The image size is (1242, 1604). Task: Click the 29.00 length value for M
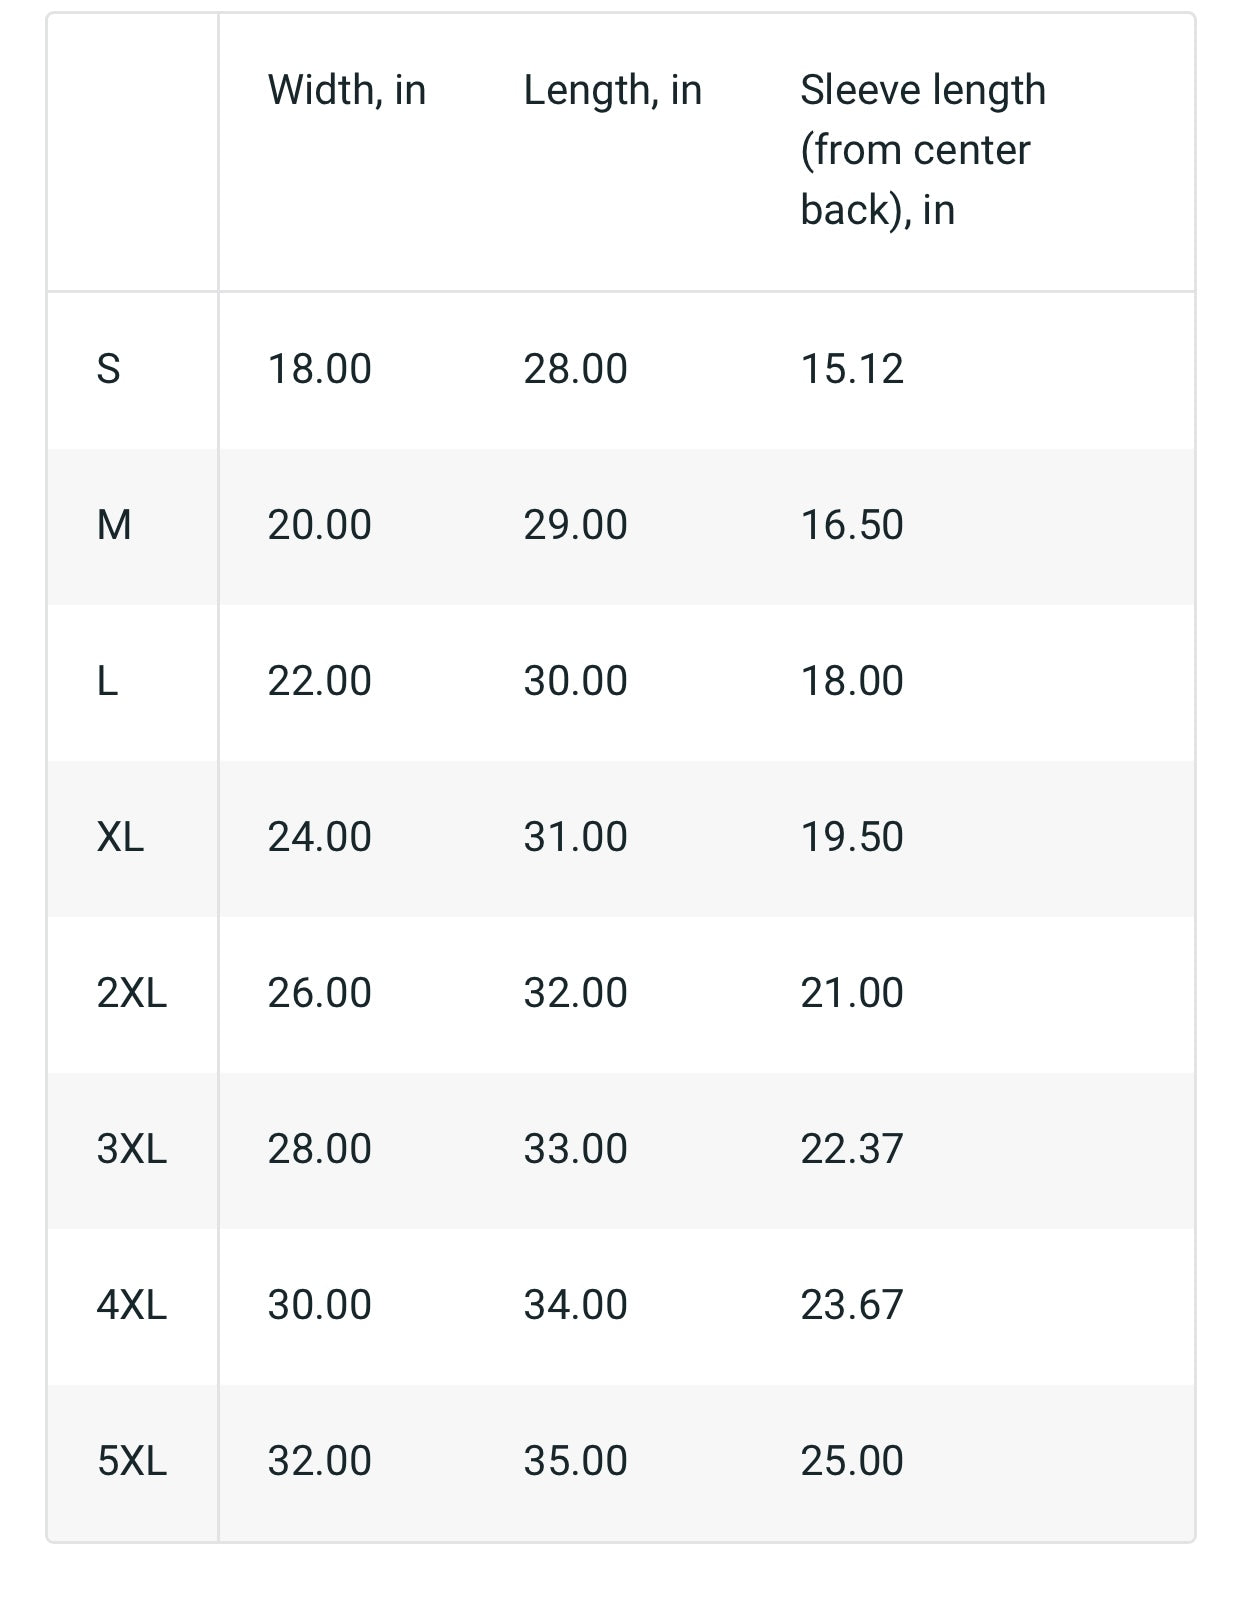(x=575, y=525)
